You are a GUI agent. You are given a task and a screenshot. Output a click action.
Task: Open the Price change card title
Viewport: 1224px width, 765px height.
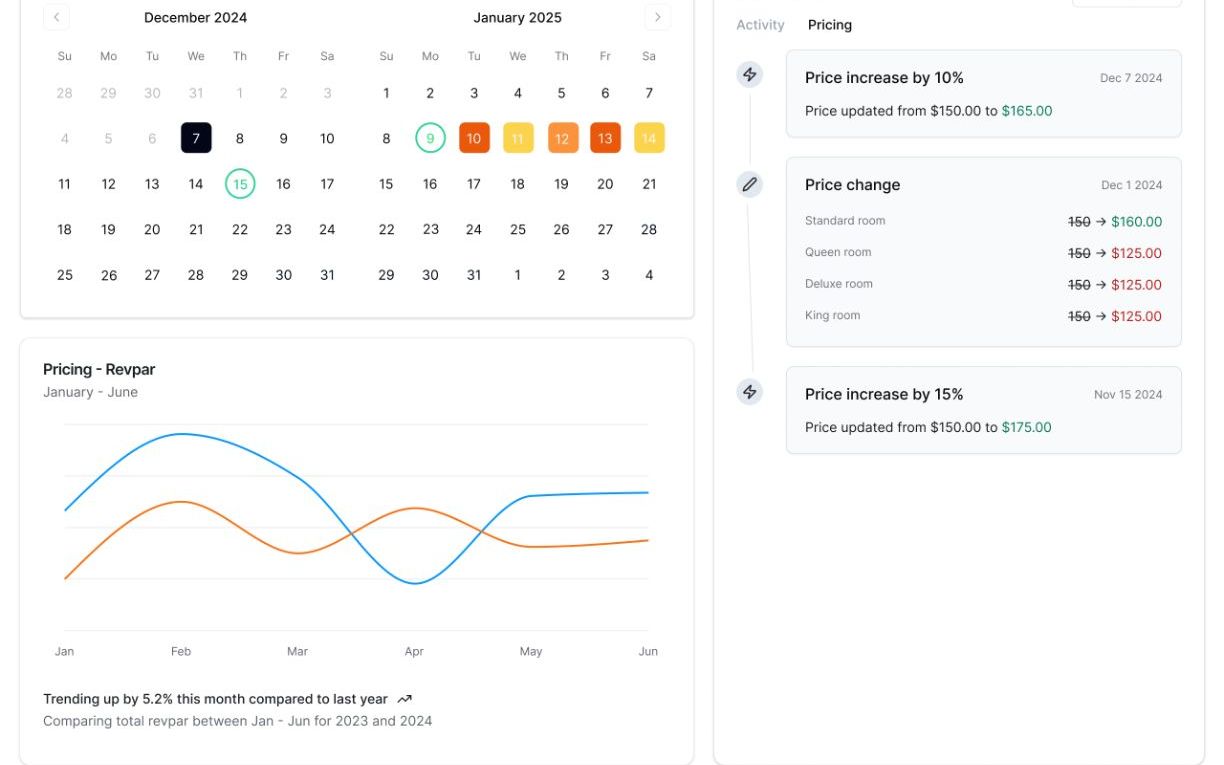[852, 185]
